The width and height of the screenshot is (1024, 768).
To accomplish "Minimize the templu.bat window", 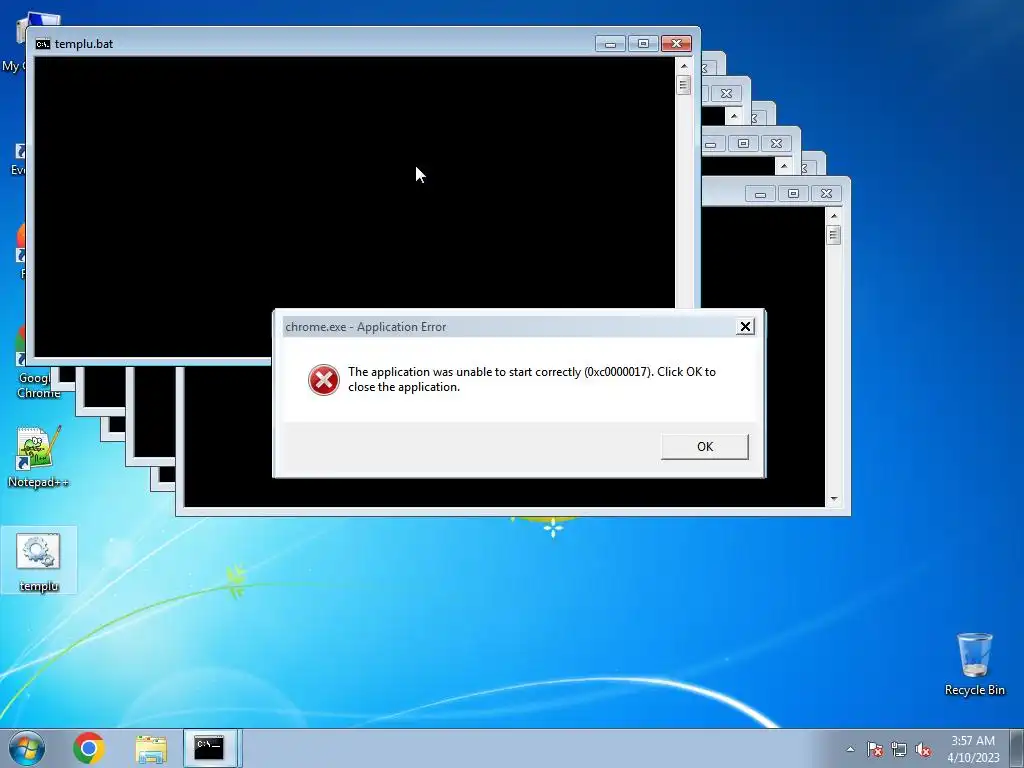I will point(610,44).
